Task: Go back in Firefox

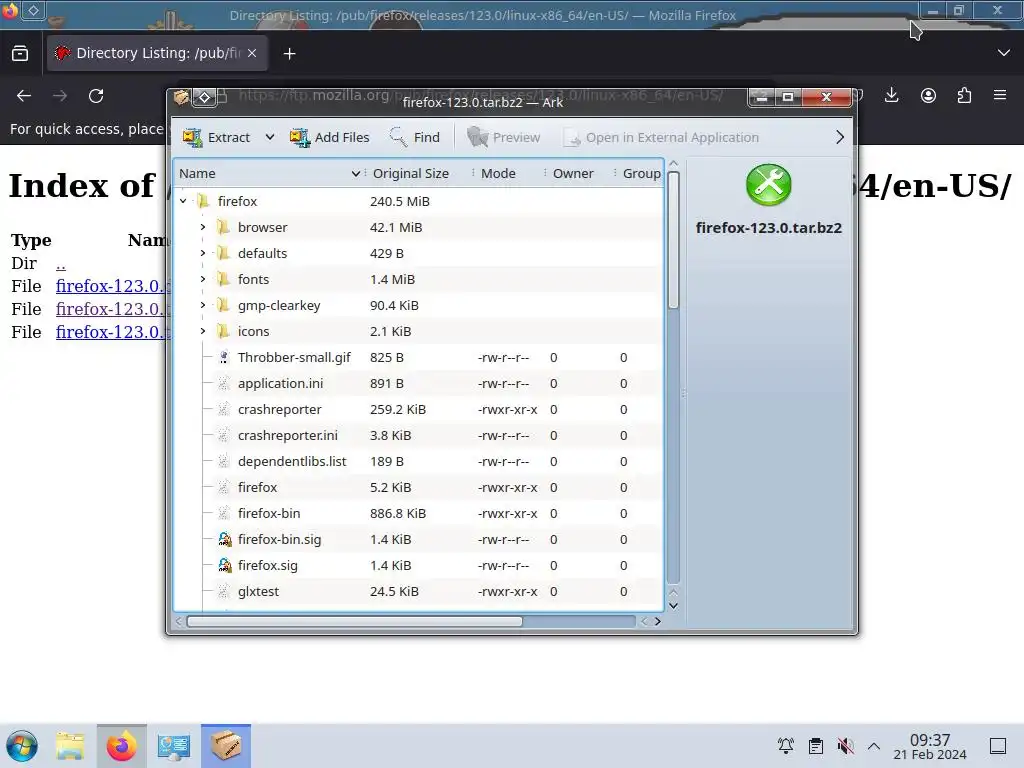Action: (x=24, y=96)
